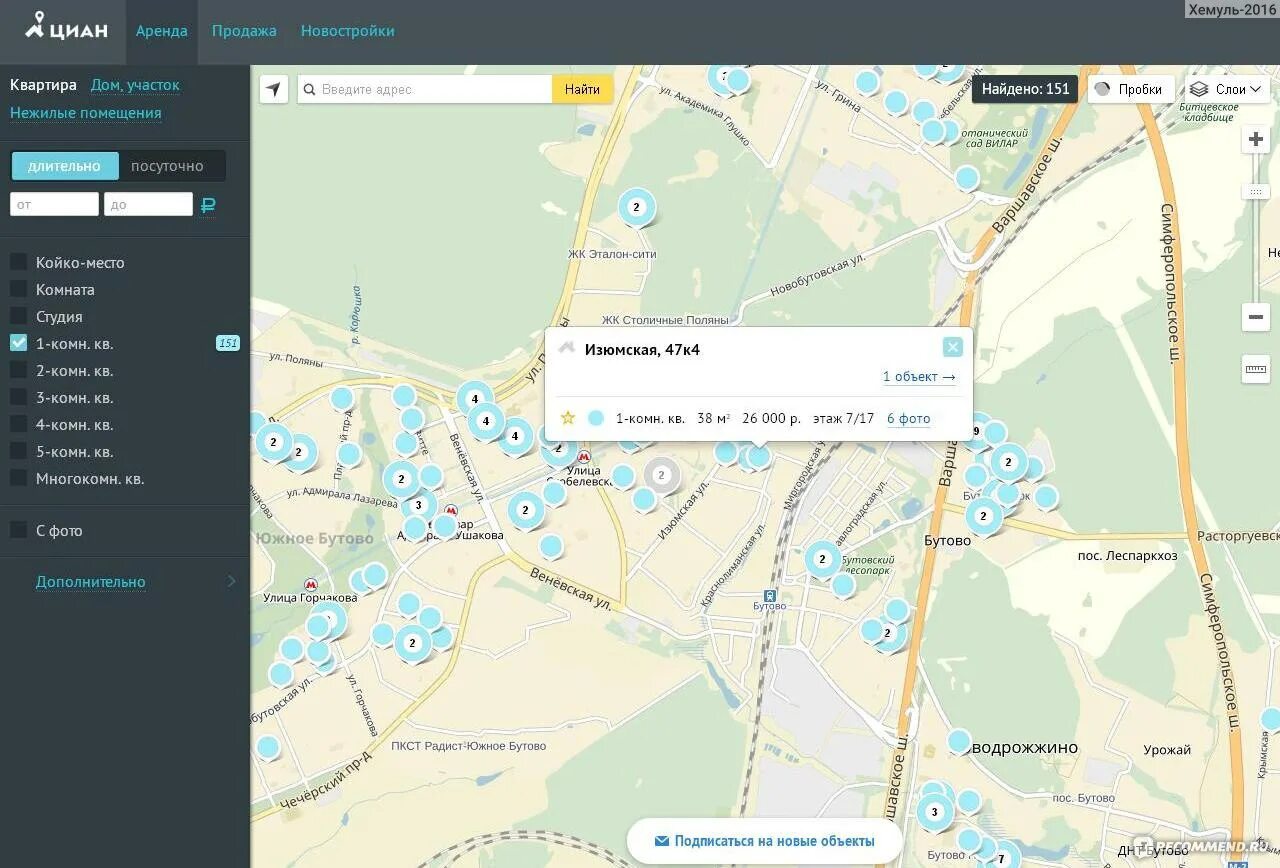Click the Найти search button
The image size is (1280, 868).
coord(582,89)
